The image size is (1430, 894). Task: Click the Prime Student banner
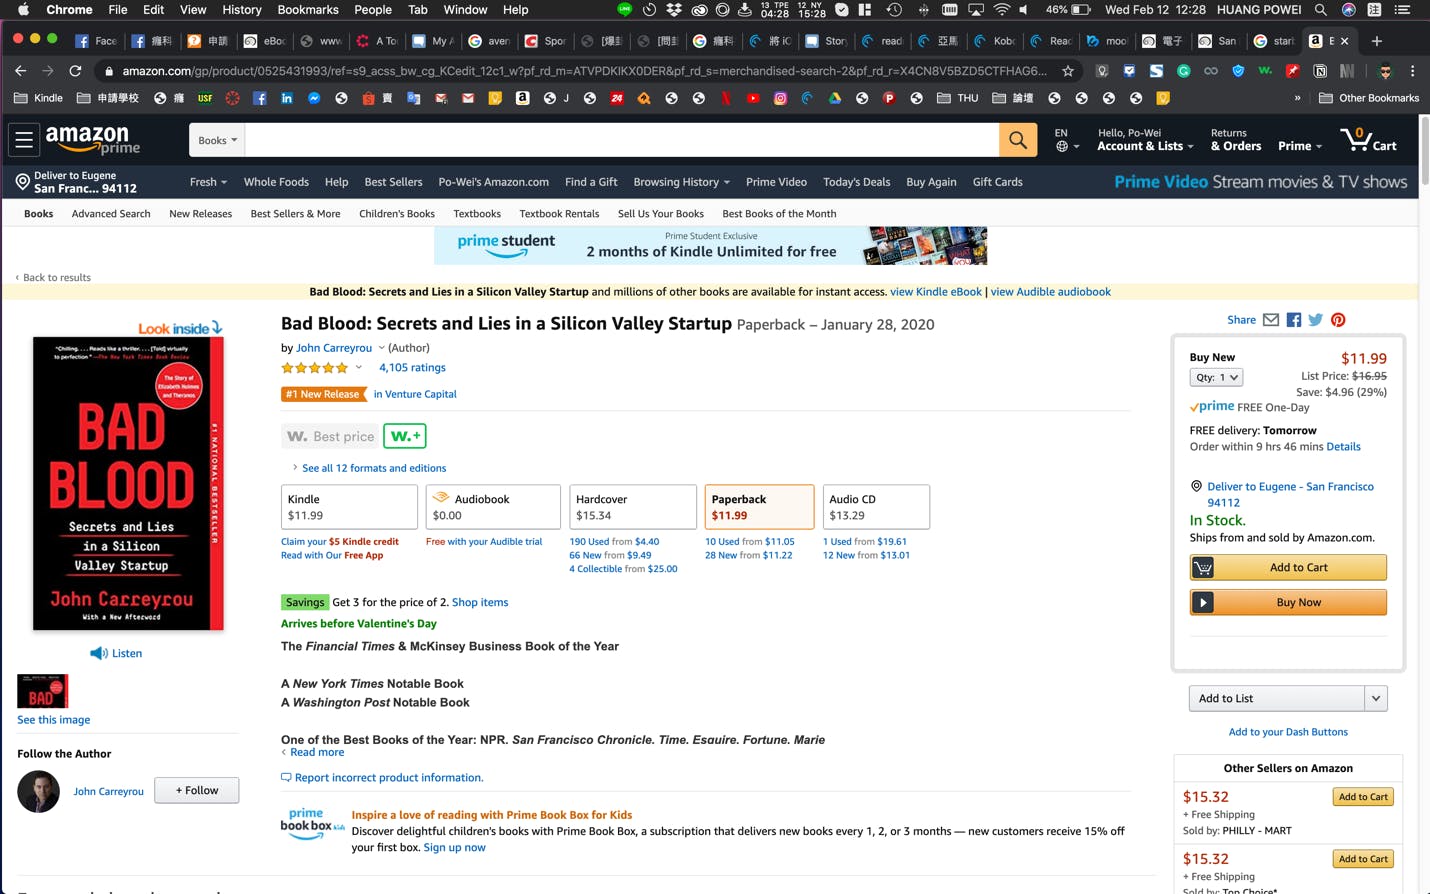[710, 245]
